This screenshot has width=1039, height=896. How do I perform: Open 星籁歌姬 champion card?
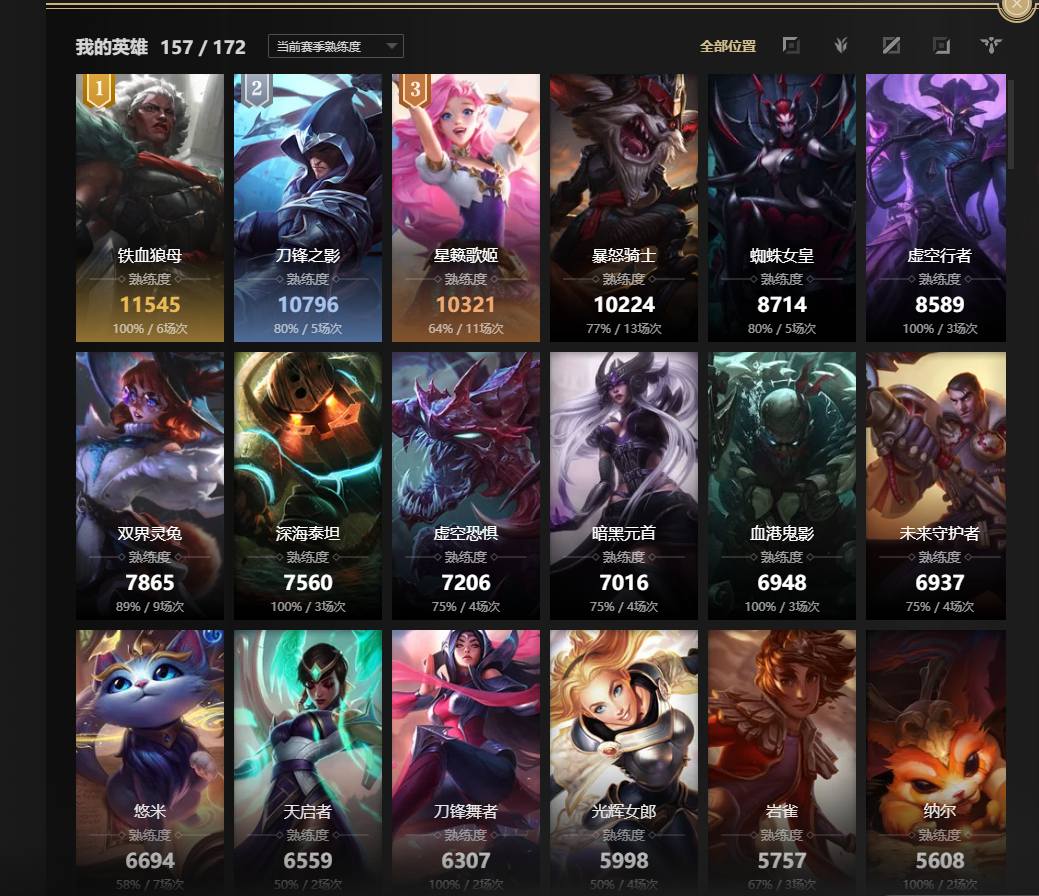click(466, 207)
